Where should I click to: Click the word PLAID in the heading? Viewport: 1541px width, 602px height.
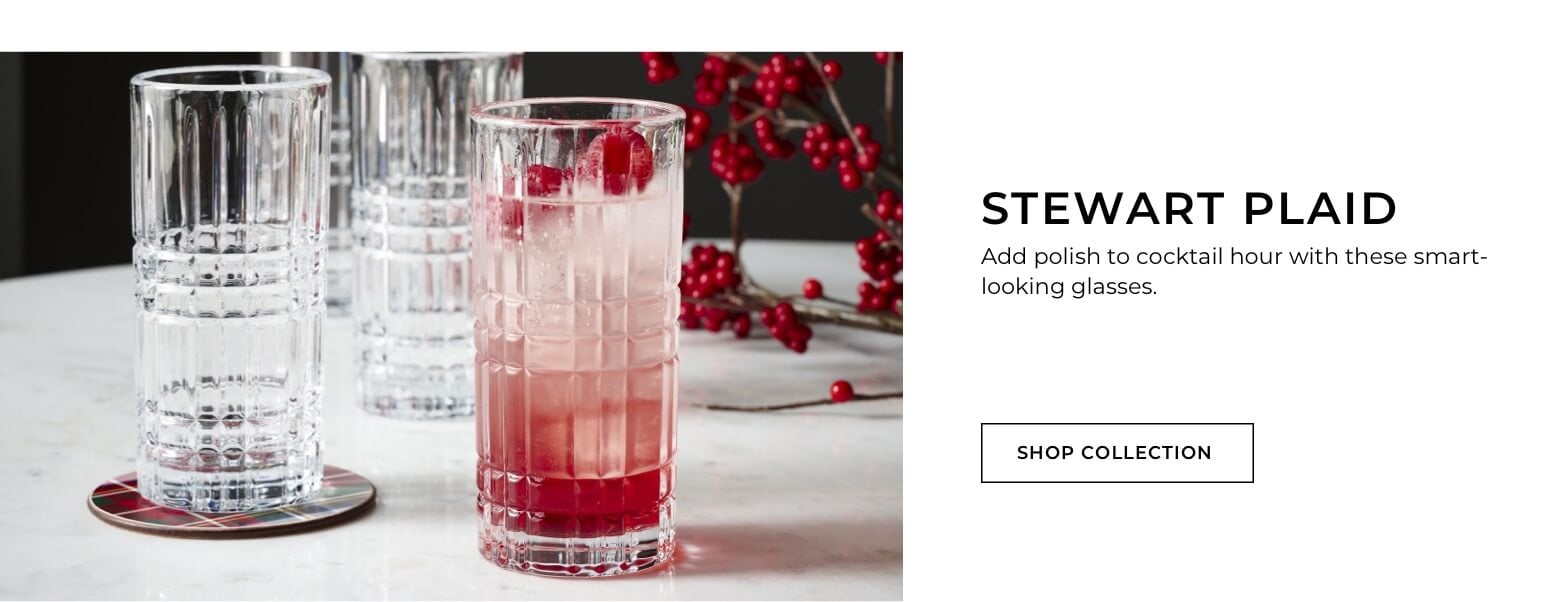(x=1320, y=209)
